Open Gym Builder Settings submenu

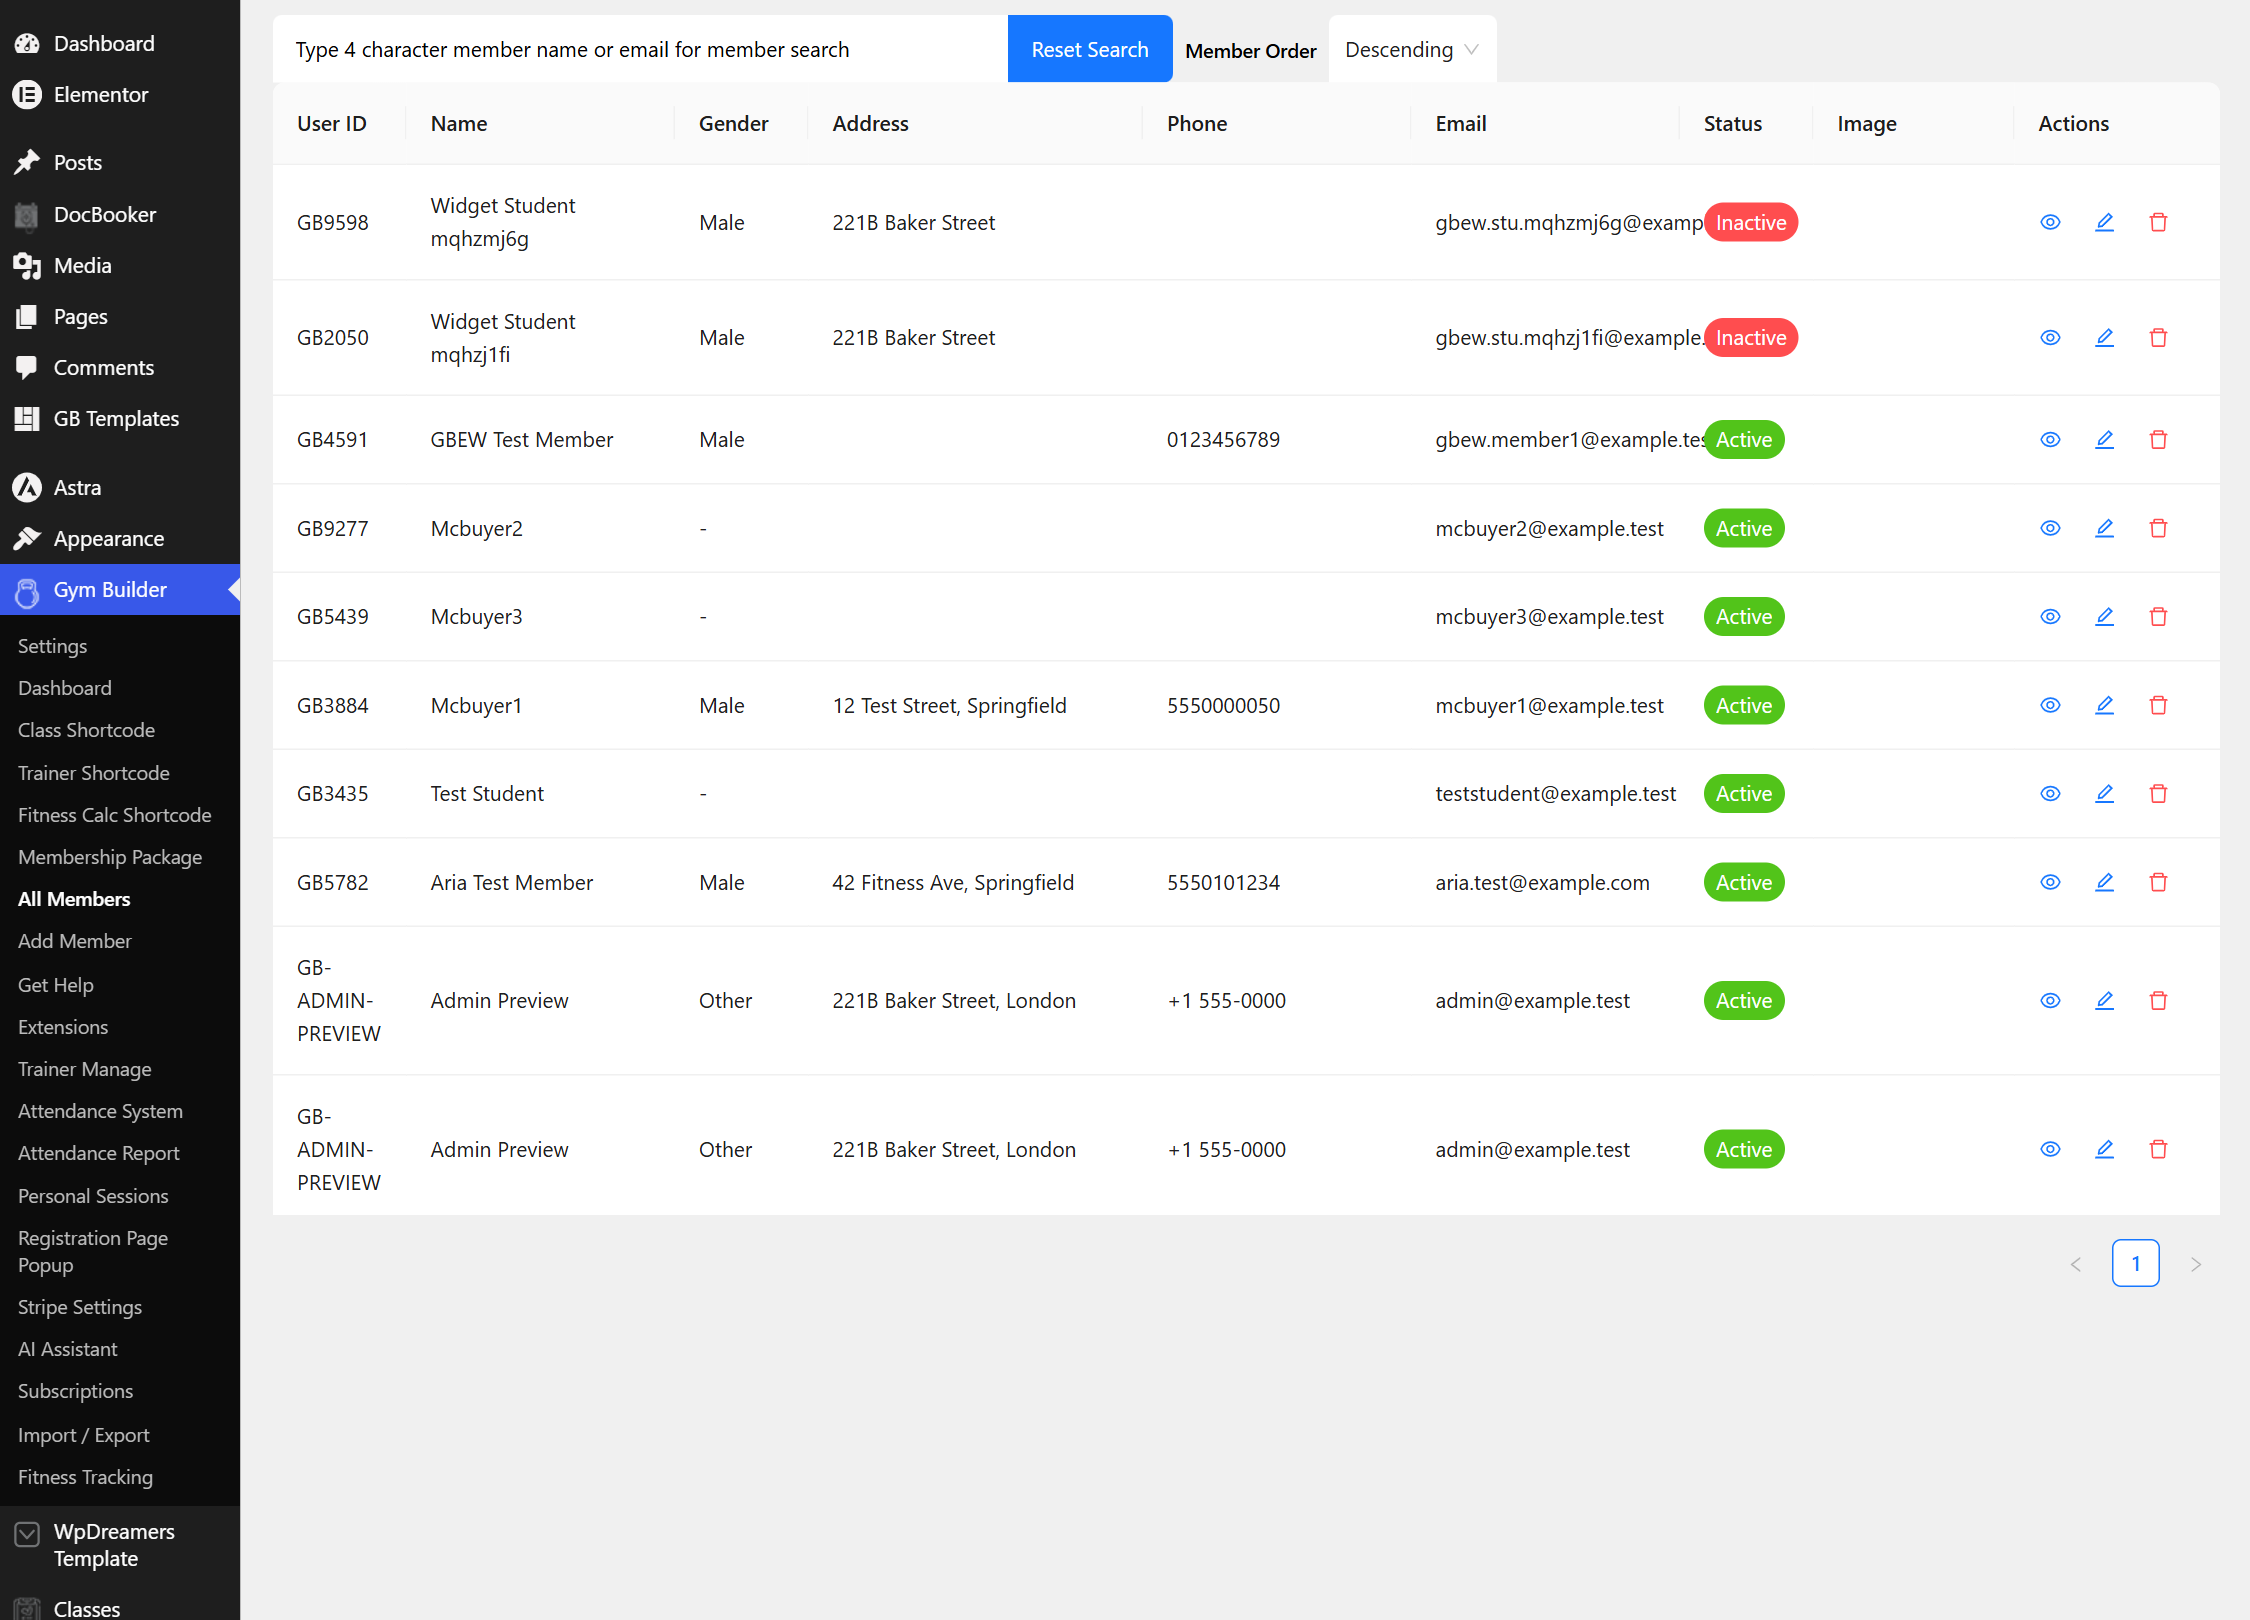(x=52, y=646)
